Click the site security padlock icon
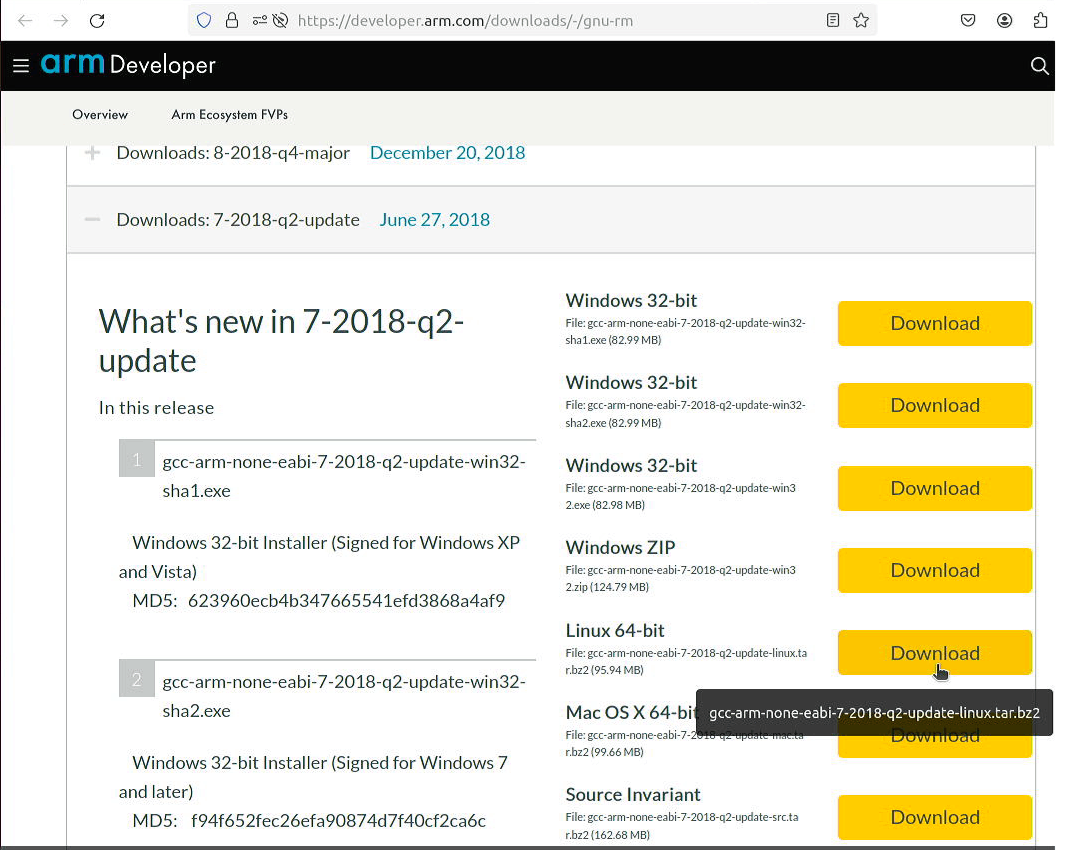 point(232,20)
